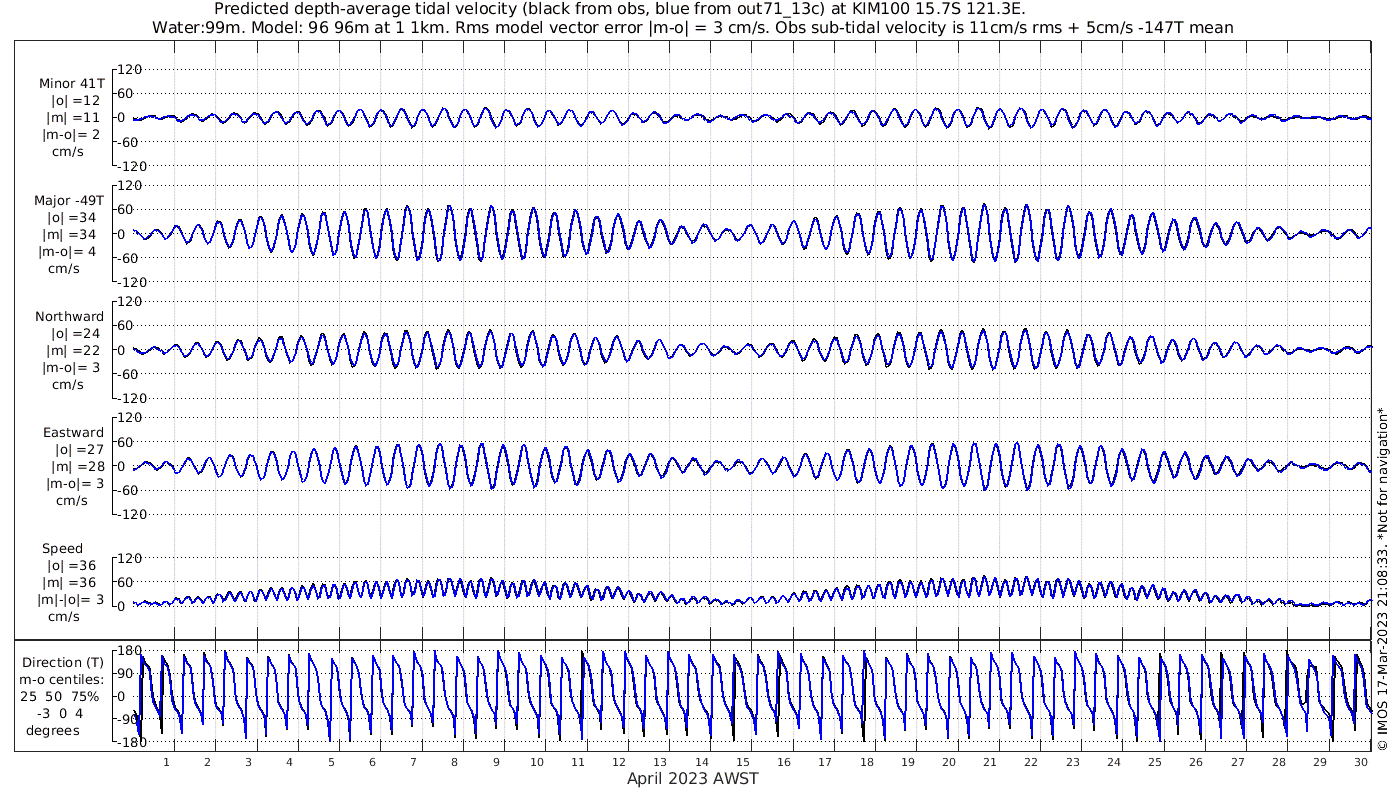The width and height of the screenshot is (1400, 800).
Task: Select day 21 on the date axis
Action: [990, 762]
